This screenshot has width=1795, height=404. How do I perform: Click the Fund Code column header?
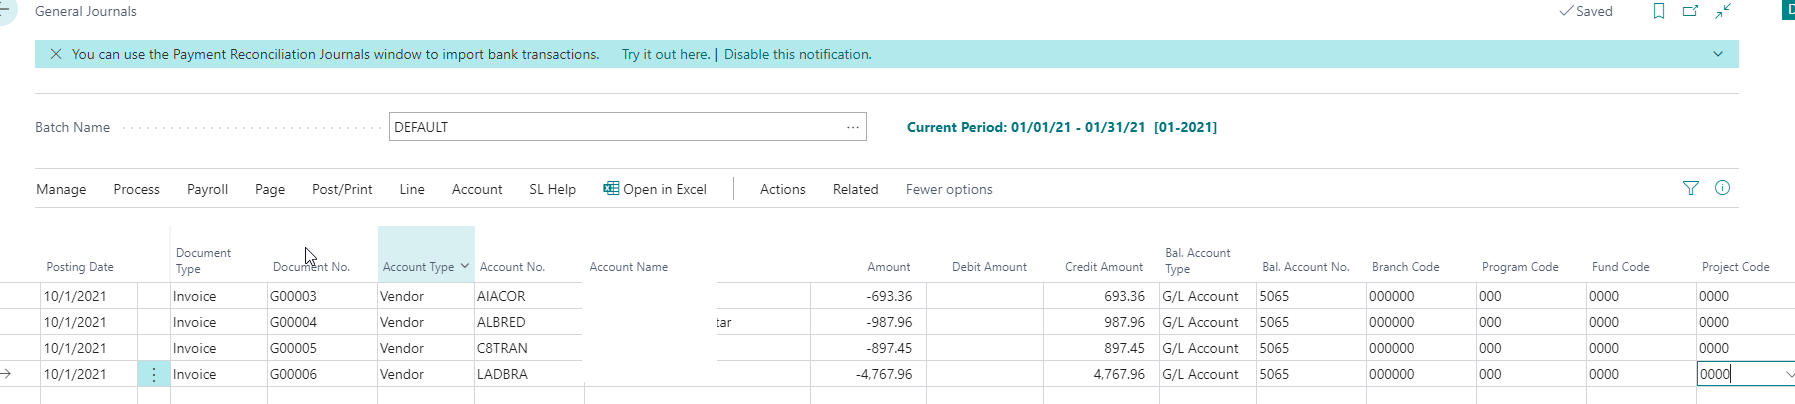[x=1621, y=267]
